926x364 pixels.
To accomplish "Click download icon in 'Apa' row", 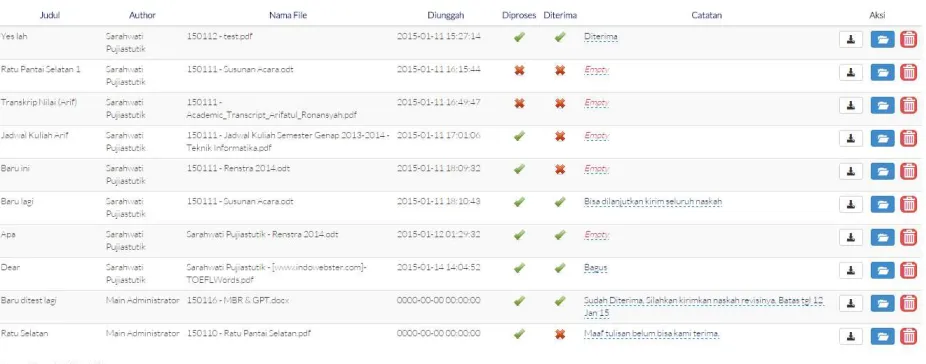I will coord(851,238).
